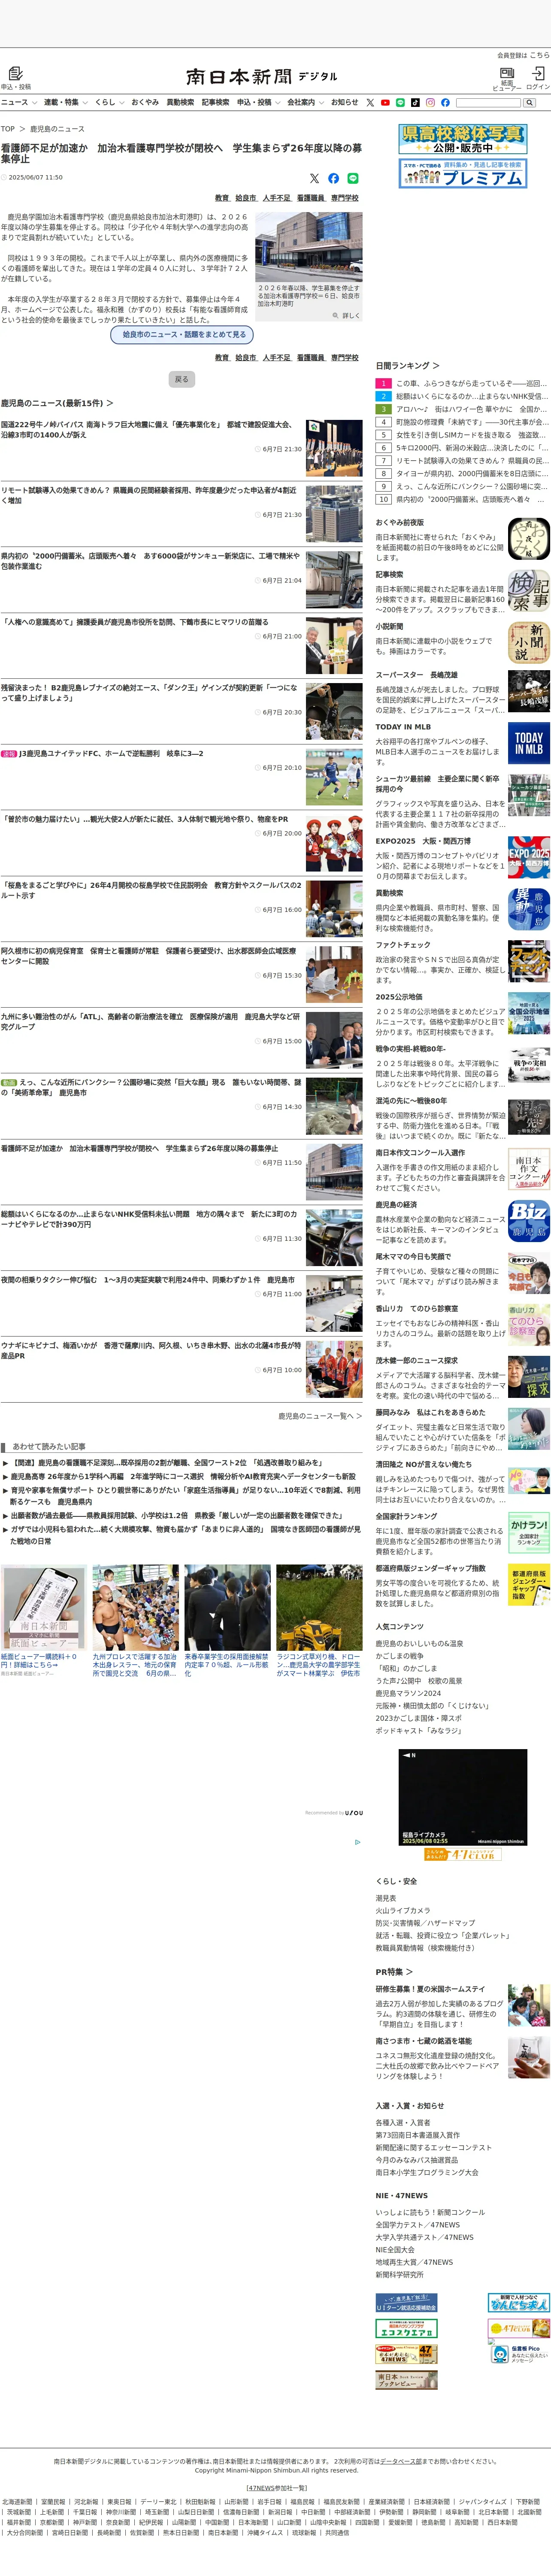Open 火山ライブカメラ link under くらし・安全

coord(403,1910)
